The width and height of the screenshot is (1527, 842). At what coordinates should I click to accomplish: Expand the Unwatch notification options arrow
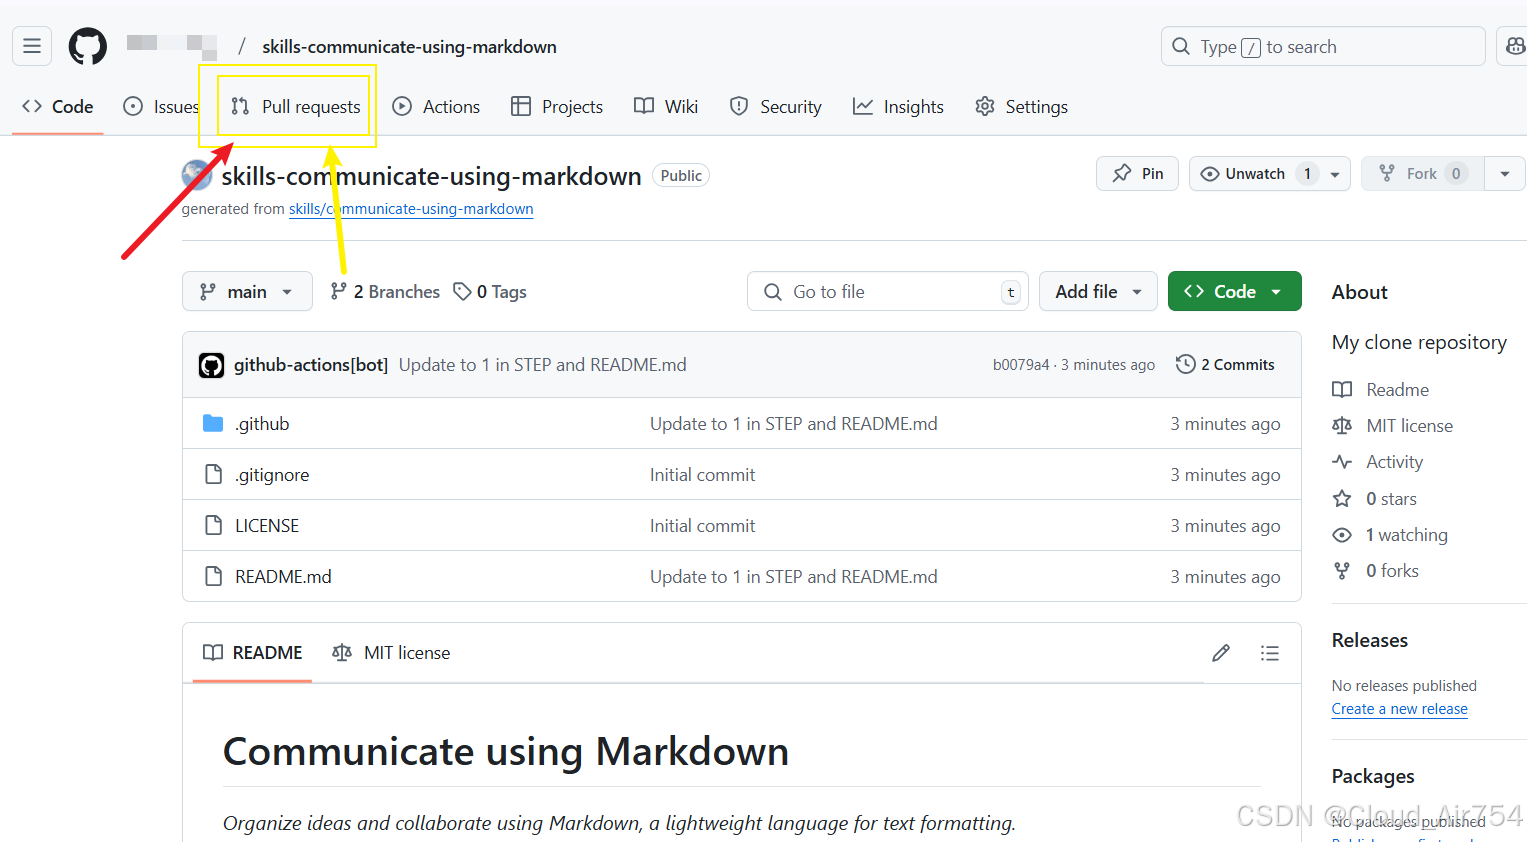pyautogui.click(x=1335, y=174)
